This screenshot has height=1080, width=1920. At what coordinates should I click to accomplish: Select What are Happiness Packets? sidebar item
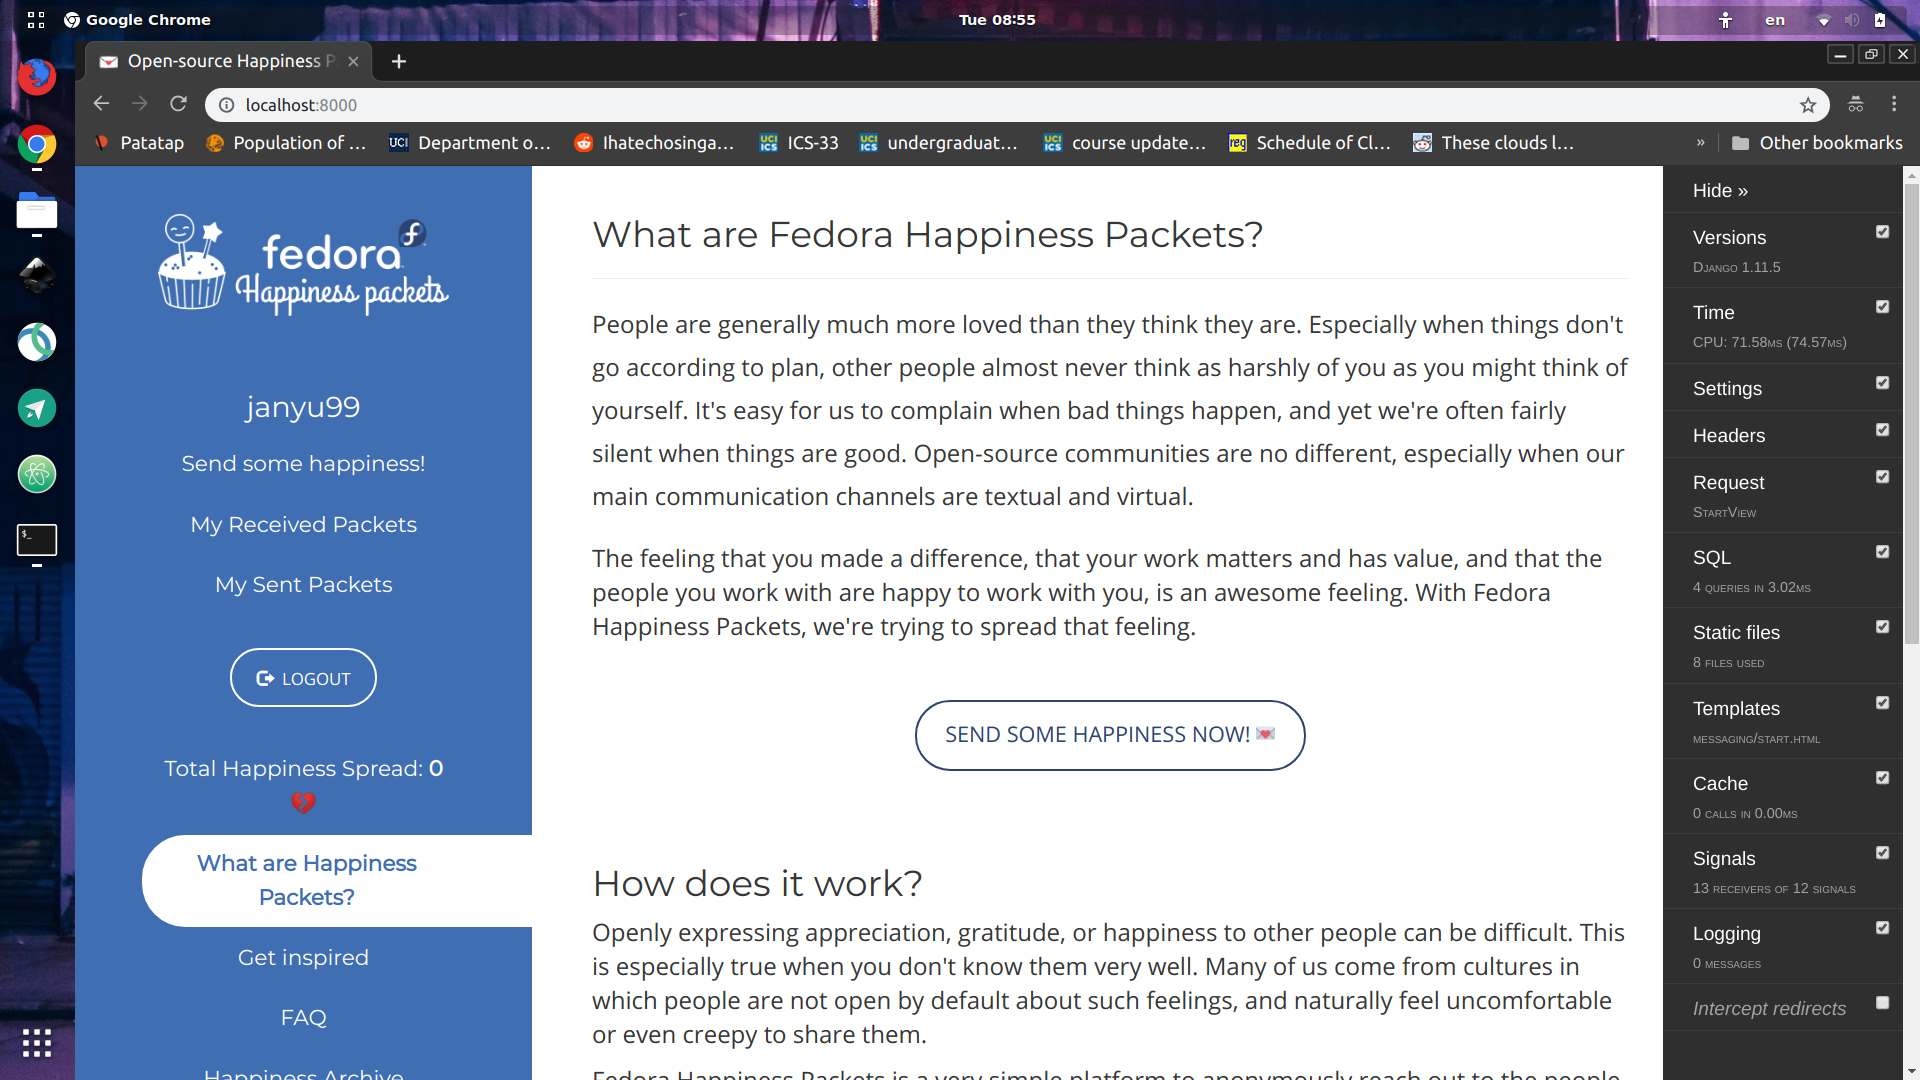[337, 881]
